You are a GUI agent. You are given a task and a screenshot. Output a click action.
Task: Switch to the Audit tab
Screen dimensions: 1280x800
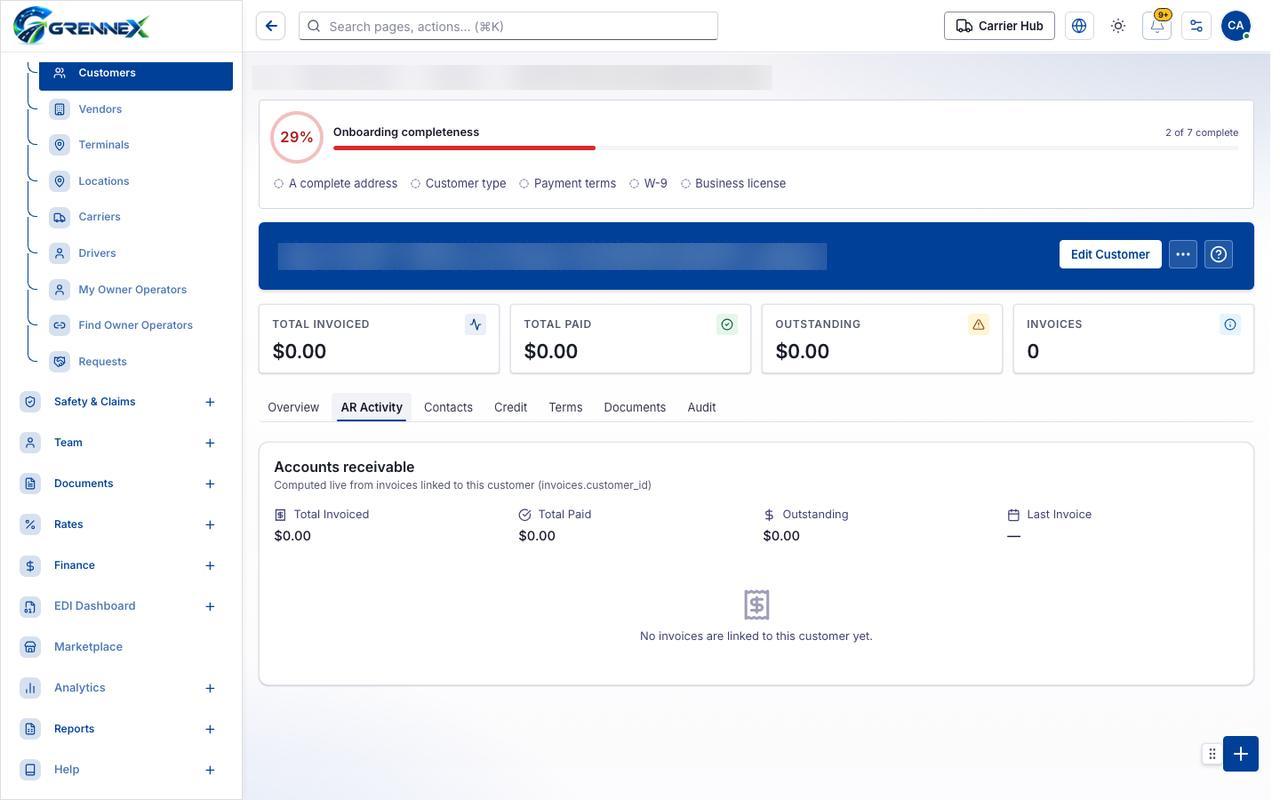coord(701,407)
